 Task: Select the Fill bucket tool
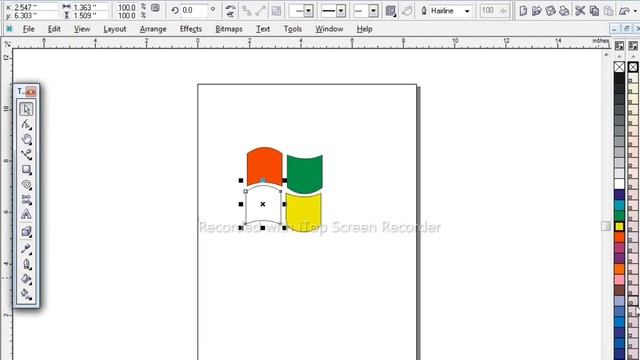click(x=27, y=280)
